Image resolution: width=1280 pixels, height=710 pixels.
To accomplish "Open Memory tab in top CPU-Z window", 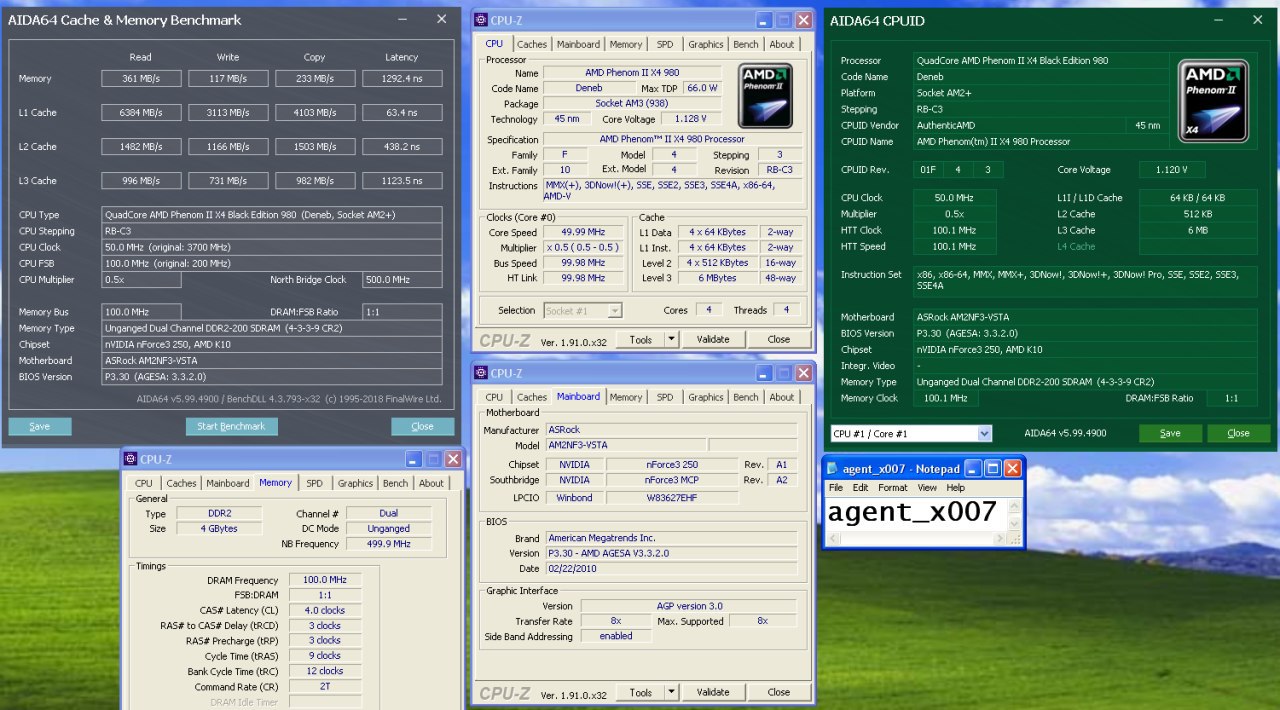I will point(626,44).
